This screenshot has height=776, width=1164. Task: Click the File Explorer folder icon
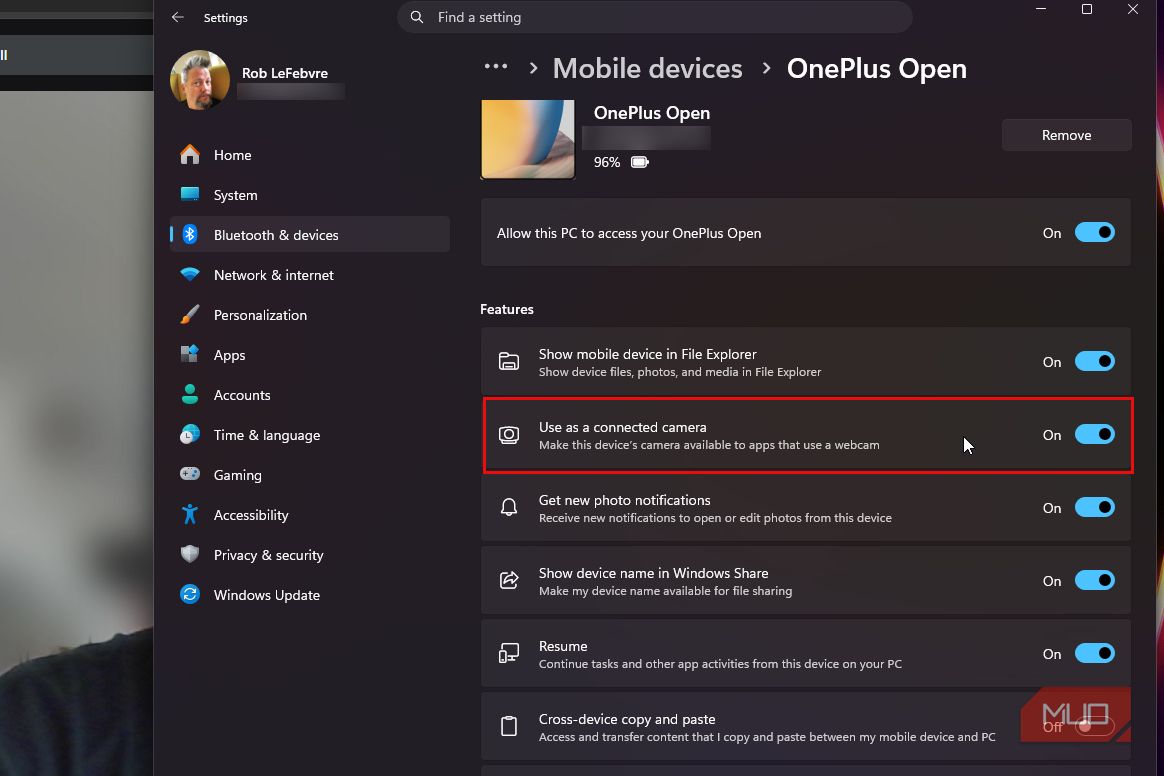point(509,362)
